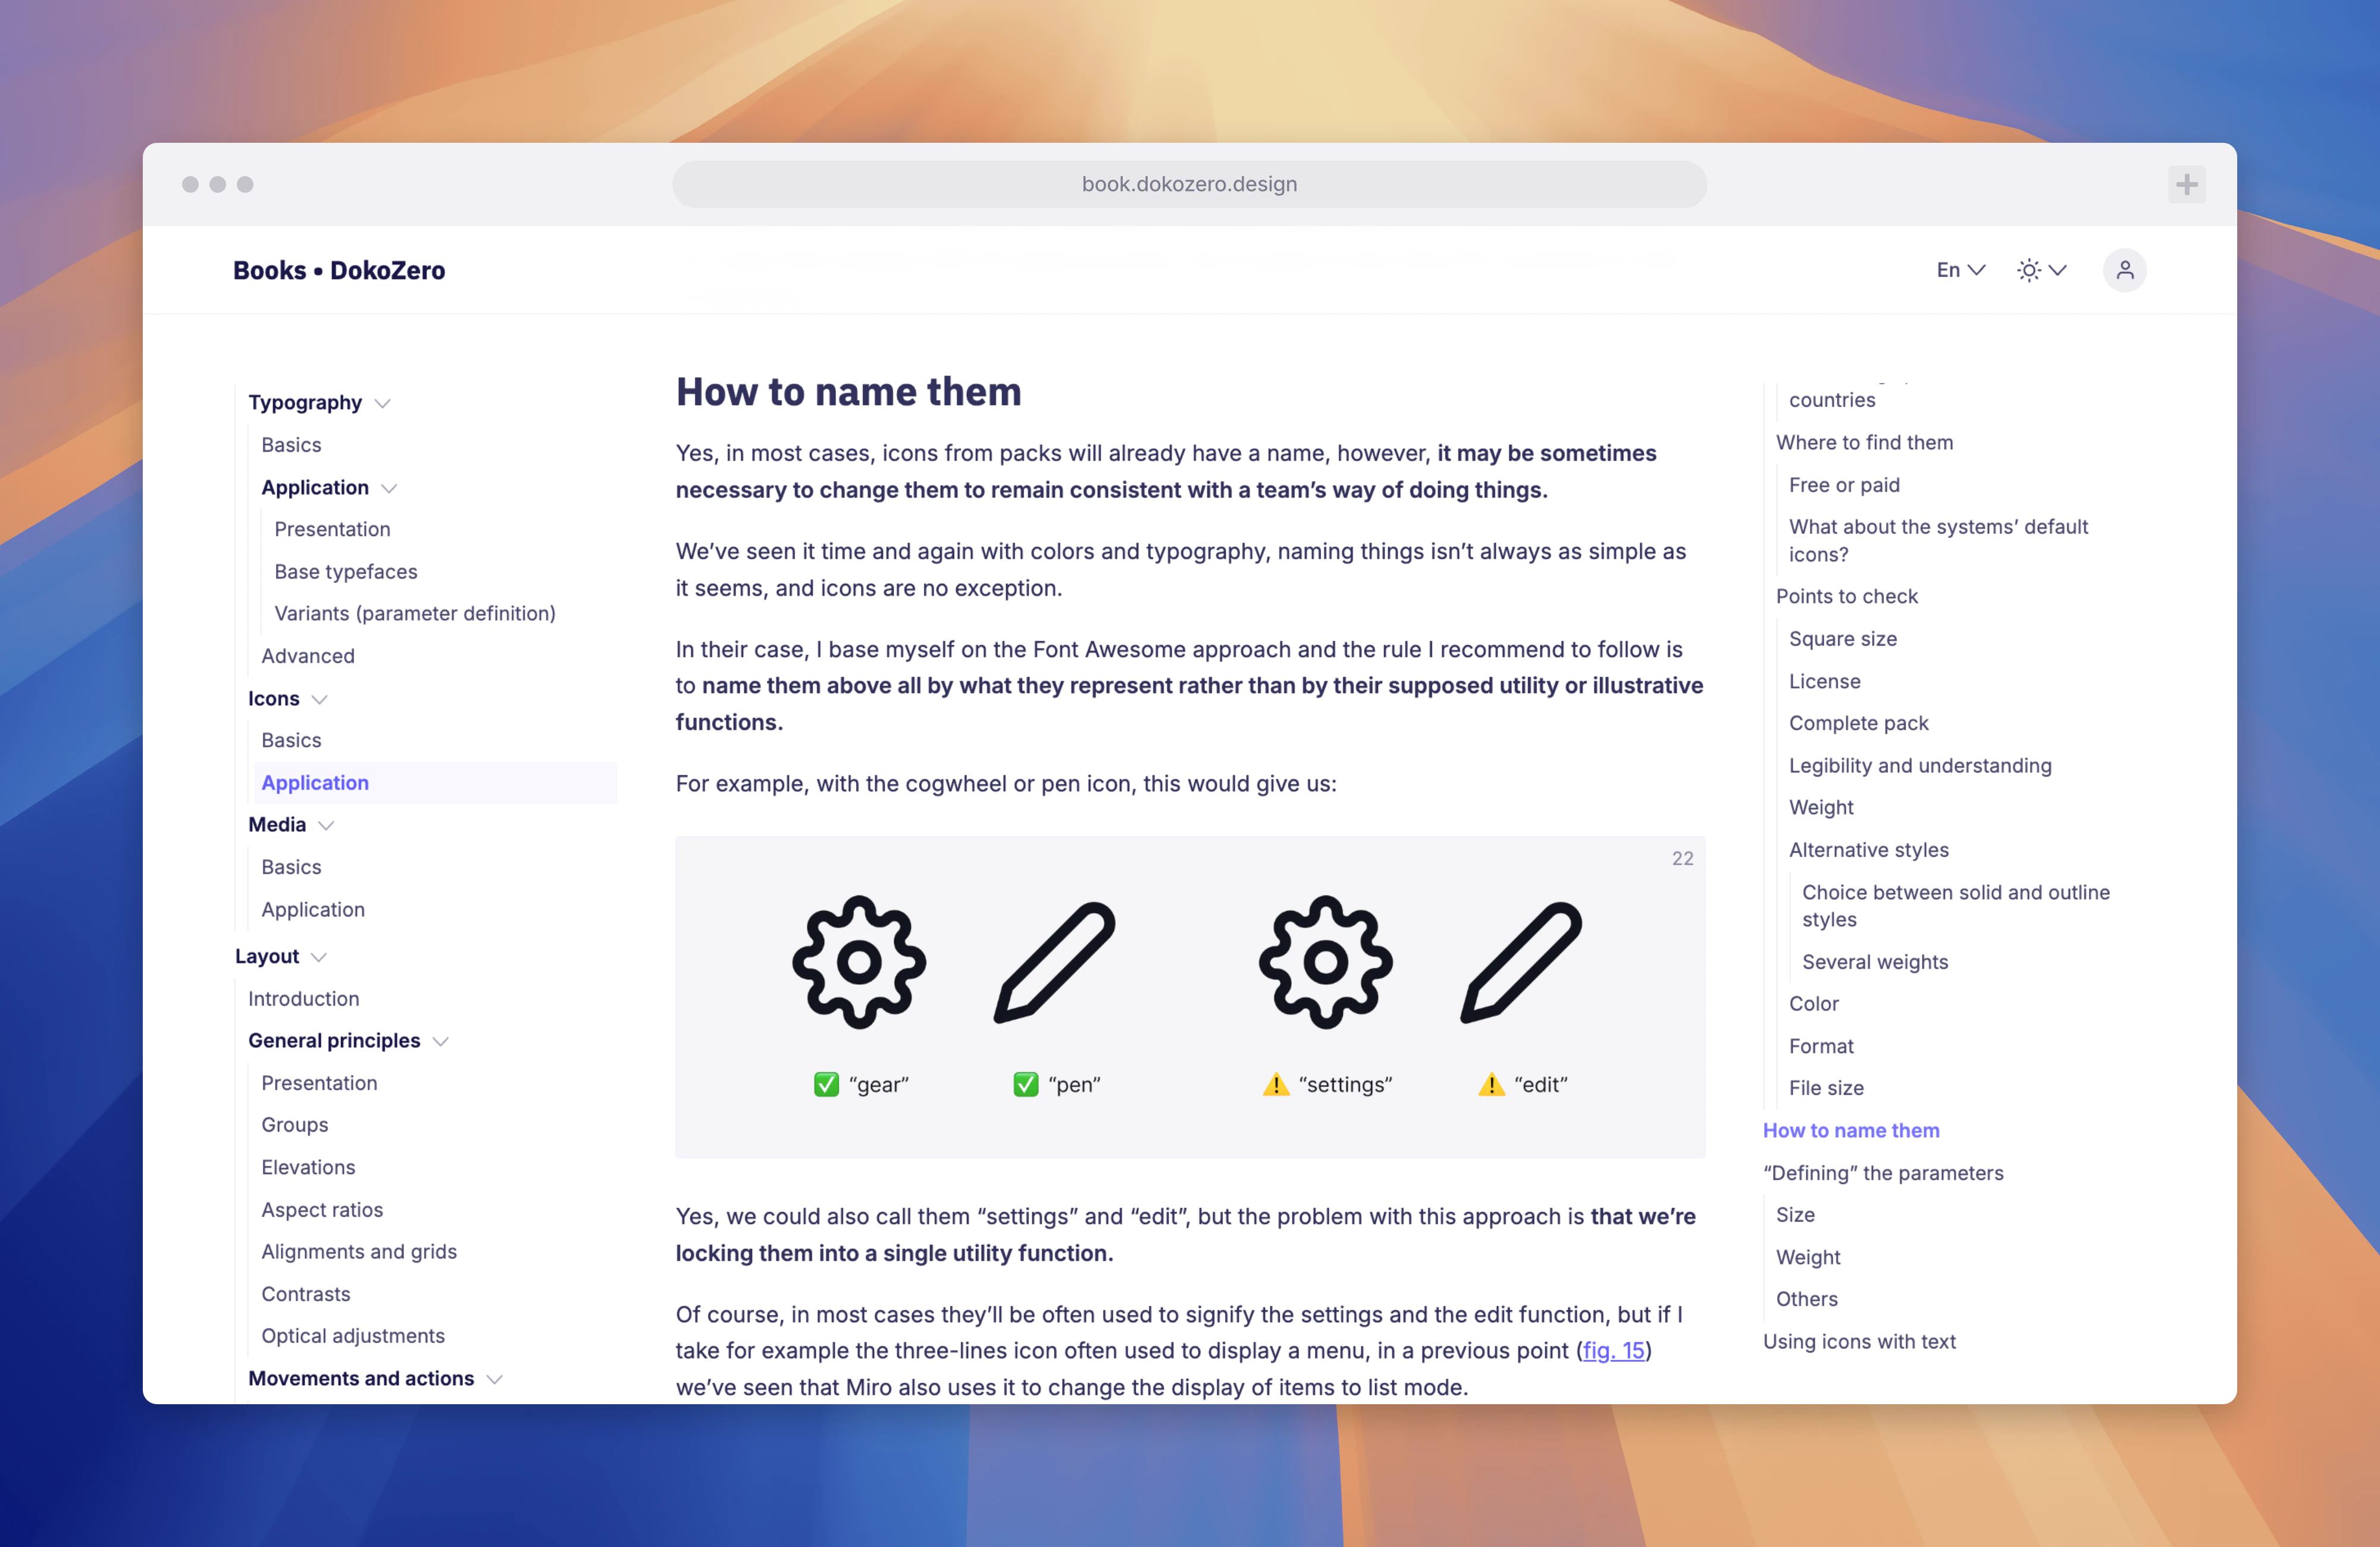Open the Groups page
Viewport: 2380px width, 1547px height.
pos(294,1125)
